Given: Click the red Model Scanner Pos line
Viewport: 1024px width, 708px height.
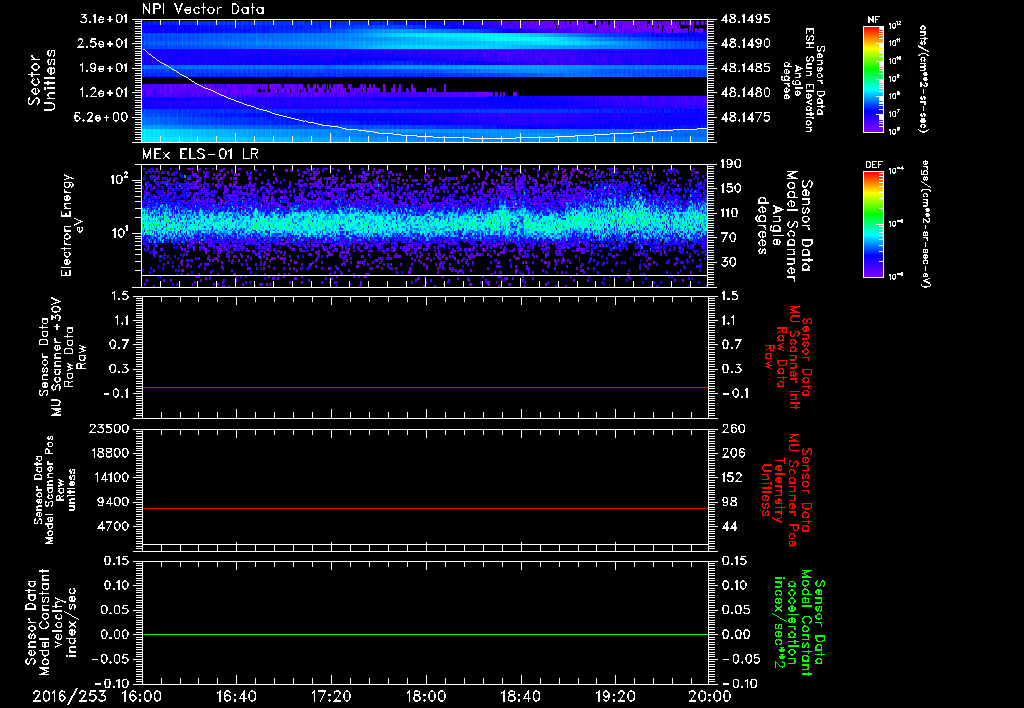Looking at the screenshot, I should tap(424, 508).
